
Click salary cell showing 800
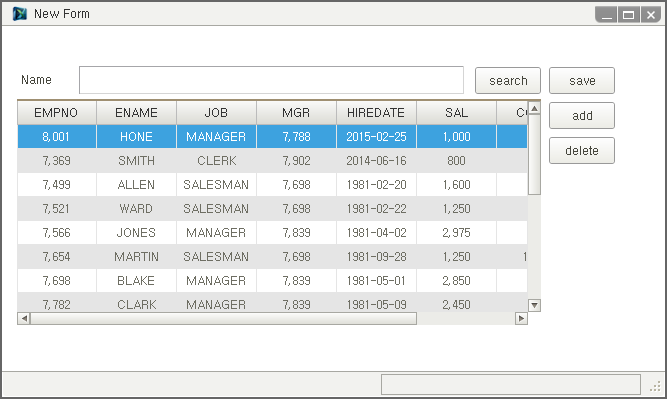[456, 161]
